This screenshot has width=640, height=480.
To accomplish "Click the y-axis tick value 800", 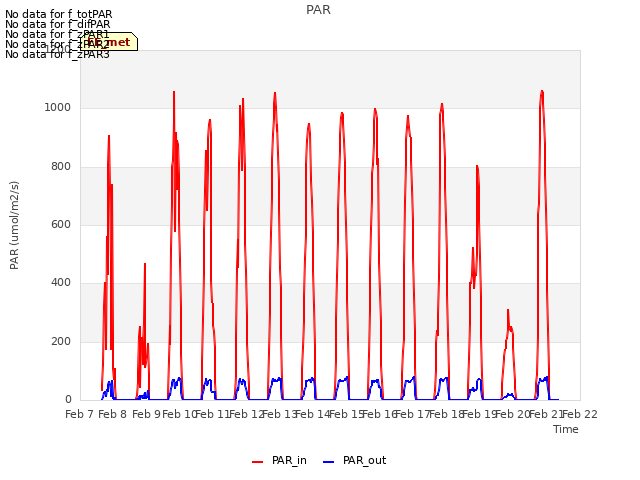I will (x=61, y=167).
